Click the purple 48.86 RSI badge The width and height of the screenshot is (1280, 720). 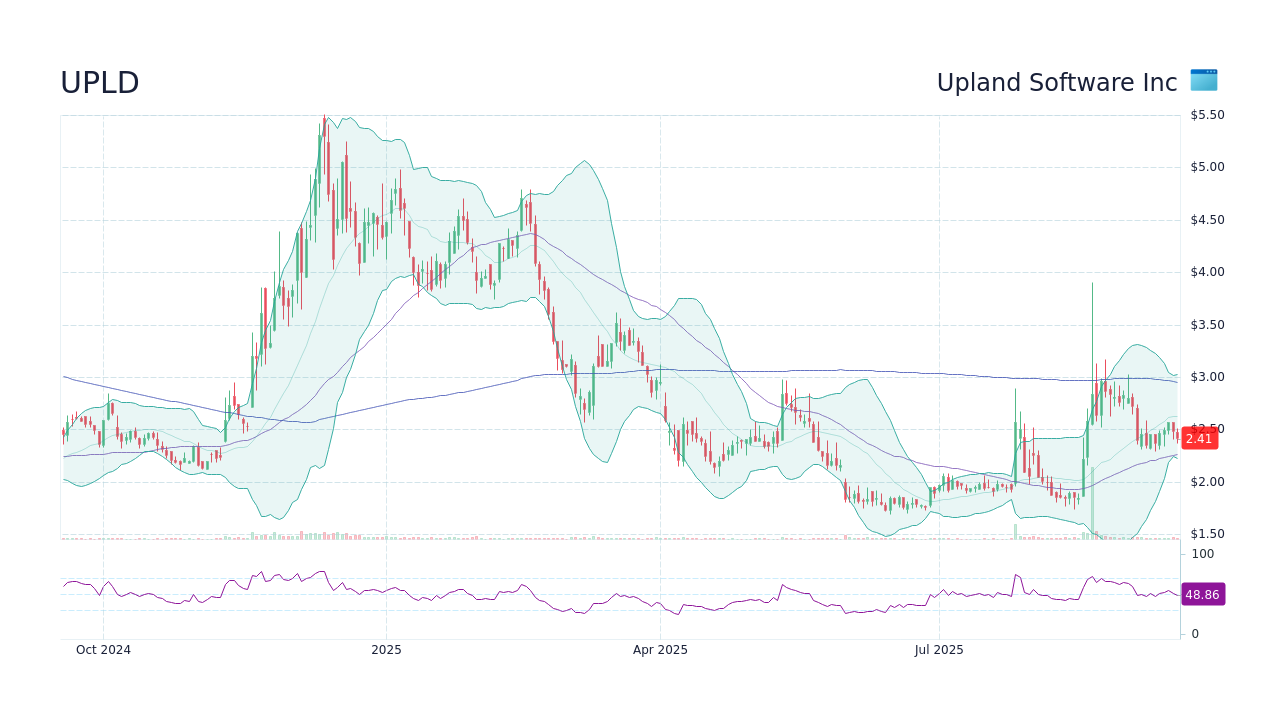point(1202,595)
